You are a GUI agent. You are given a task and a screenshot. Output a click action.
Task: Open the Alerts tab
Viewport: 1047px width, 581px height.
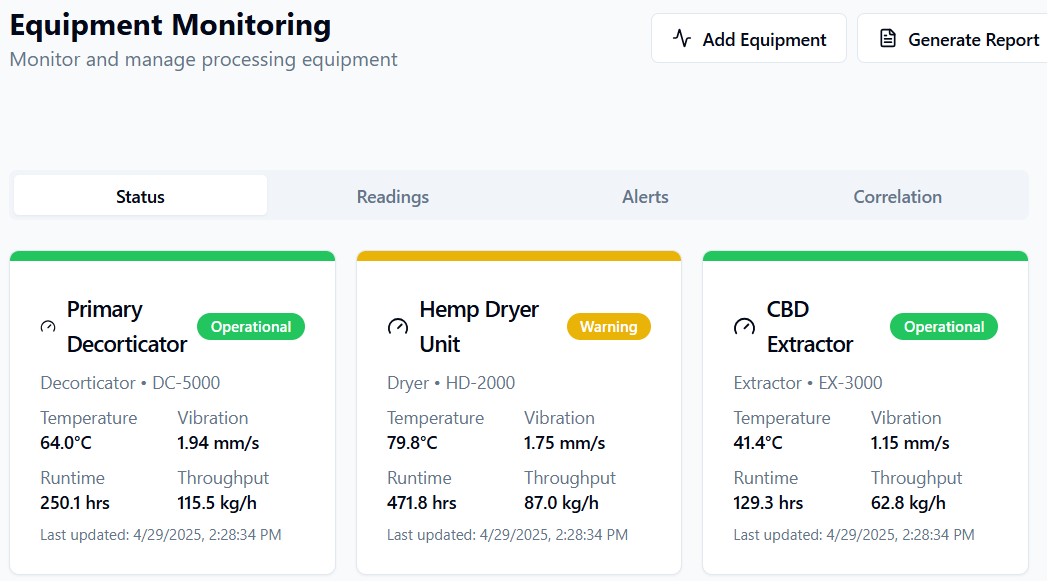(645, 196)
